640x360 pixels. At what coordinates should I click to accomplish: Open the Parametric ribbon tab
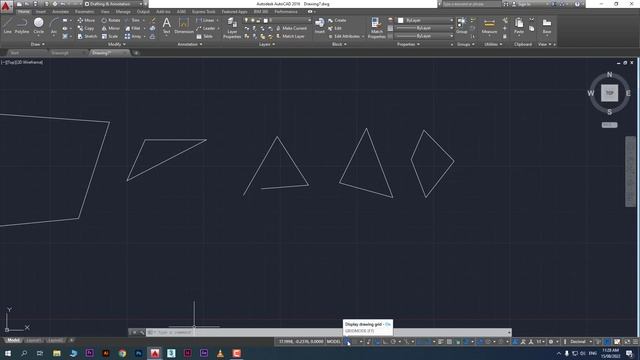[x=84, y=12]
